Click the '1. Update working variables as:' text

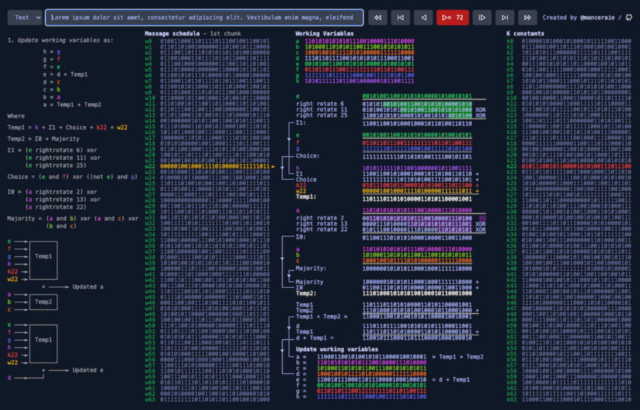click(x=60, y=40)
